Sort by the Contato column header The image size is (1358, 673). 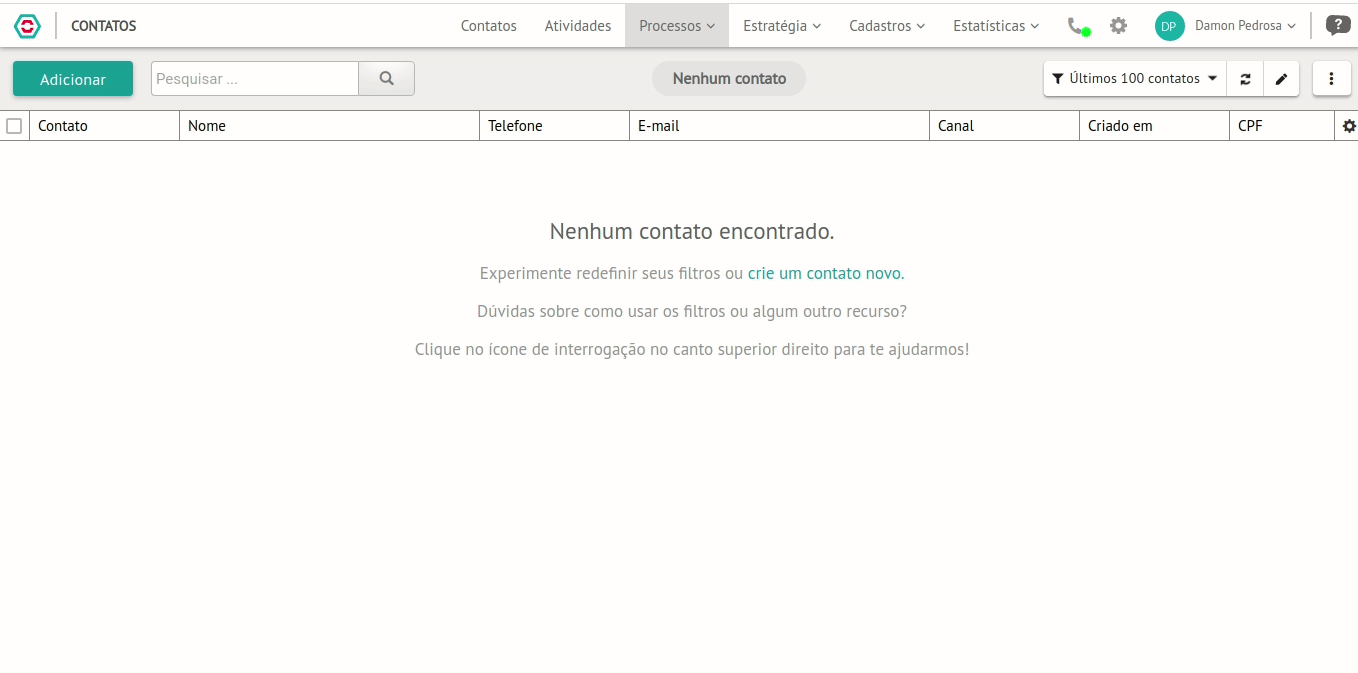coord(105,126)
